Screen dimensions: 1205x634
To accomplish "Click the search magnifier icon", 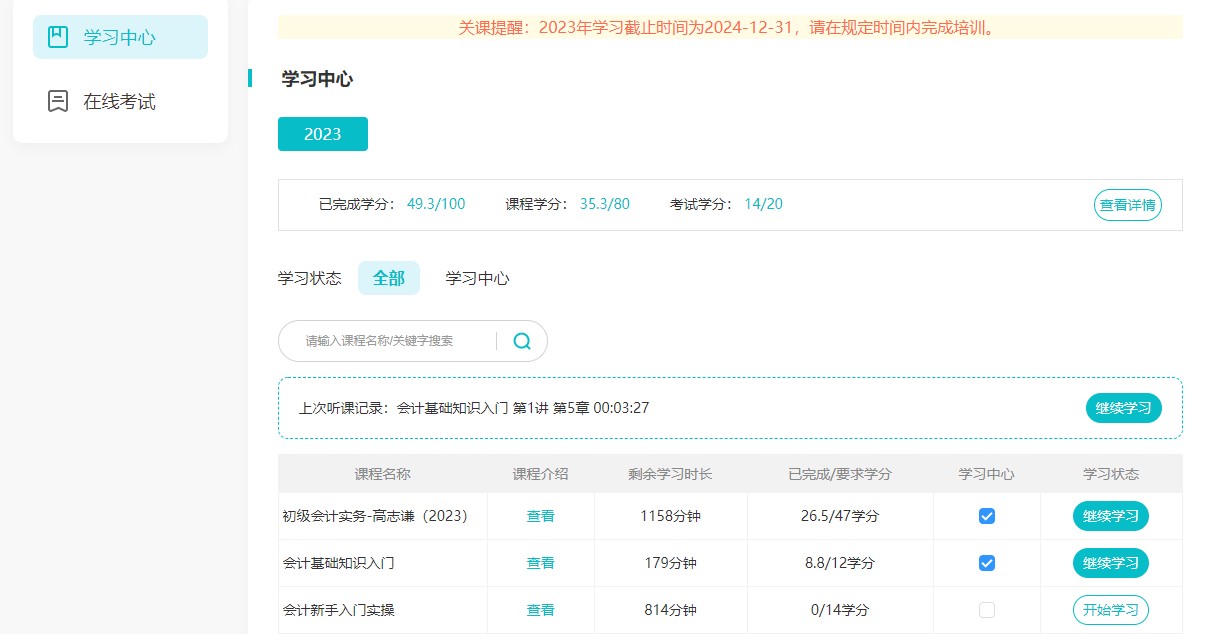I will [522, 341].
